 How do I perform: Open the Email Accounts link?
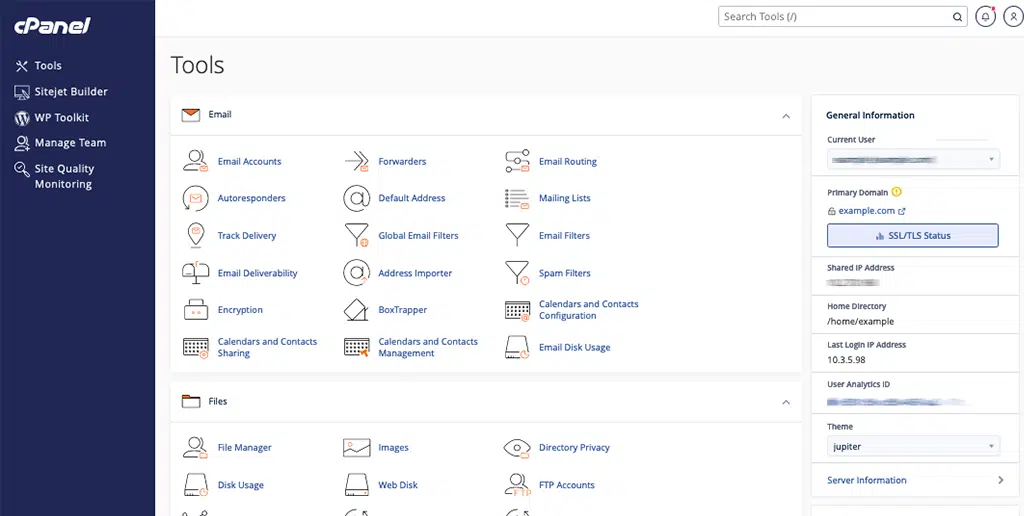tap(249, 161)
